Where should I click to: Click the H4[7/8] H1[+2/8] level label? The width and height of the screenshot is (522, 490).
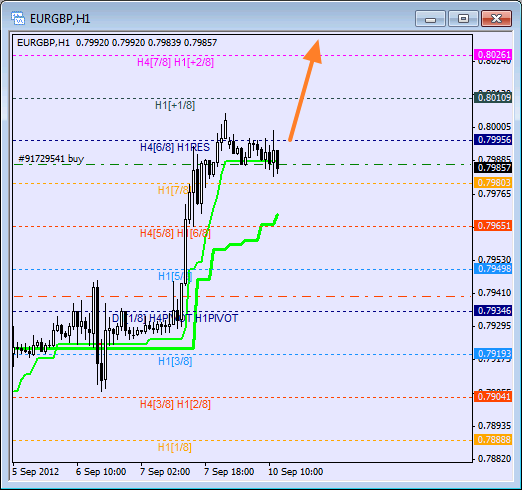click(175, 62)
